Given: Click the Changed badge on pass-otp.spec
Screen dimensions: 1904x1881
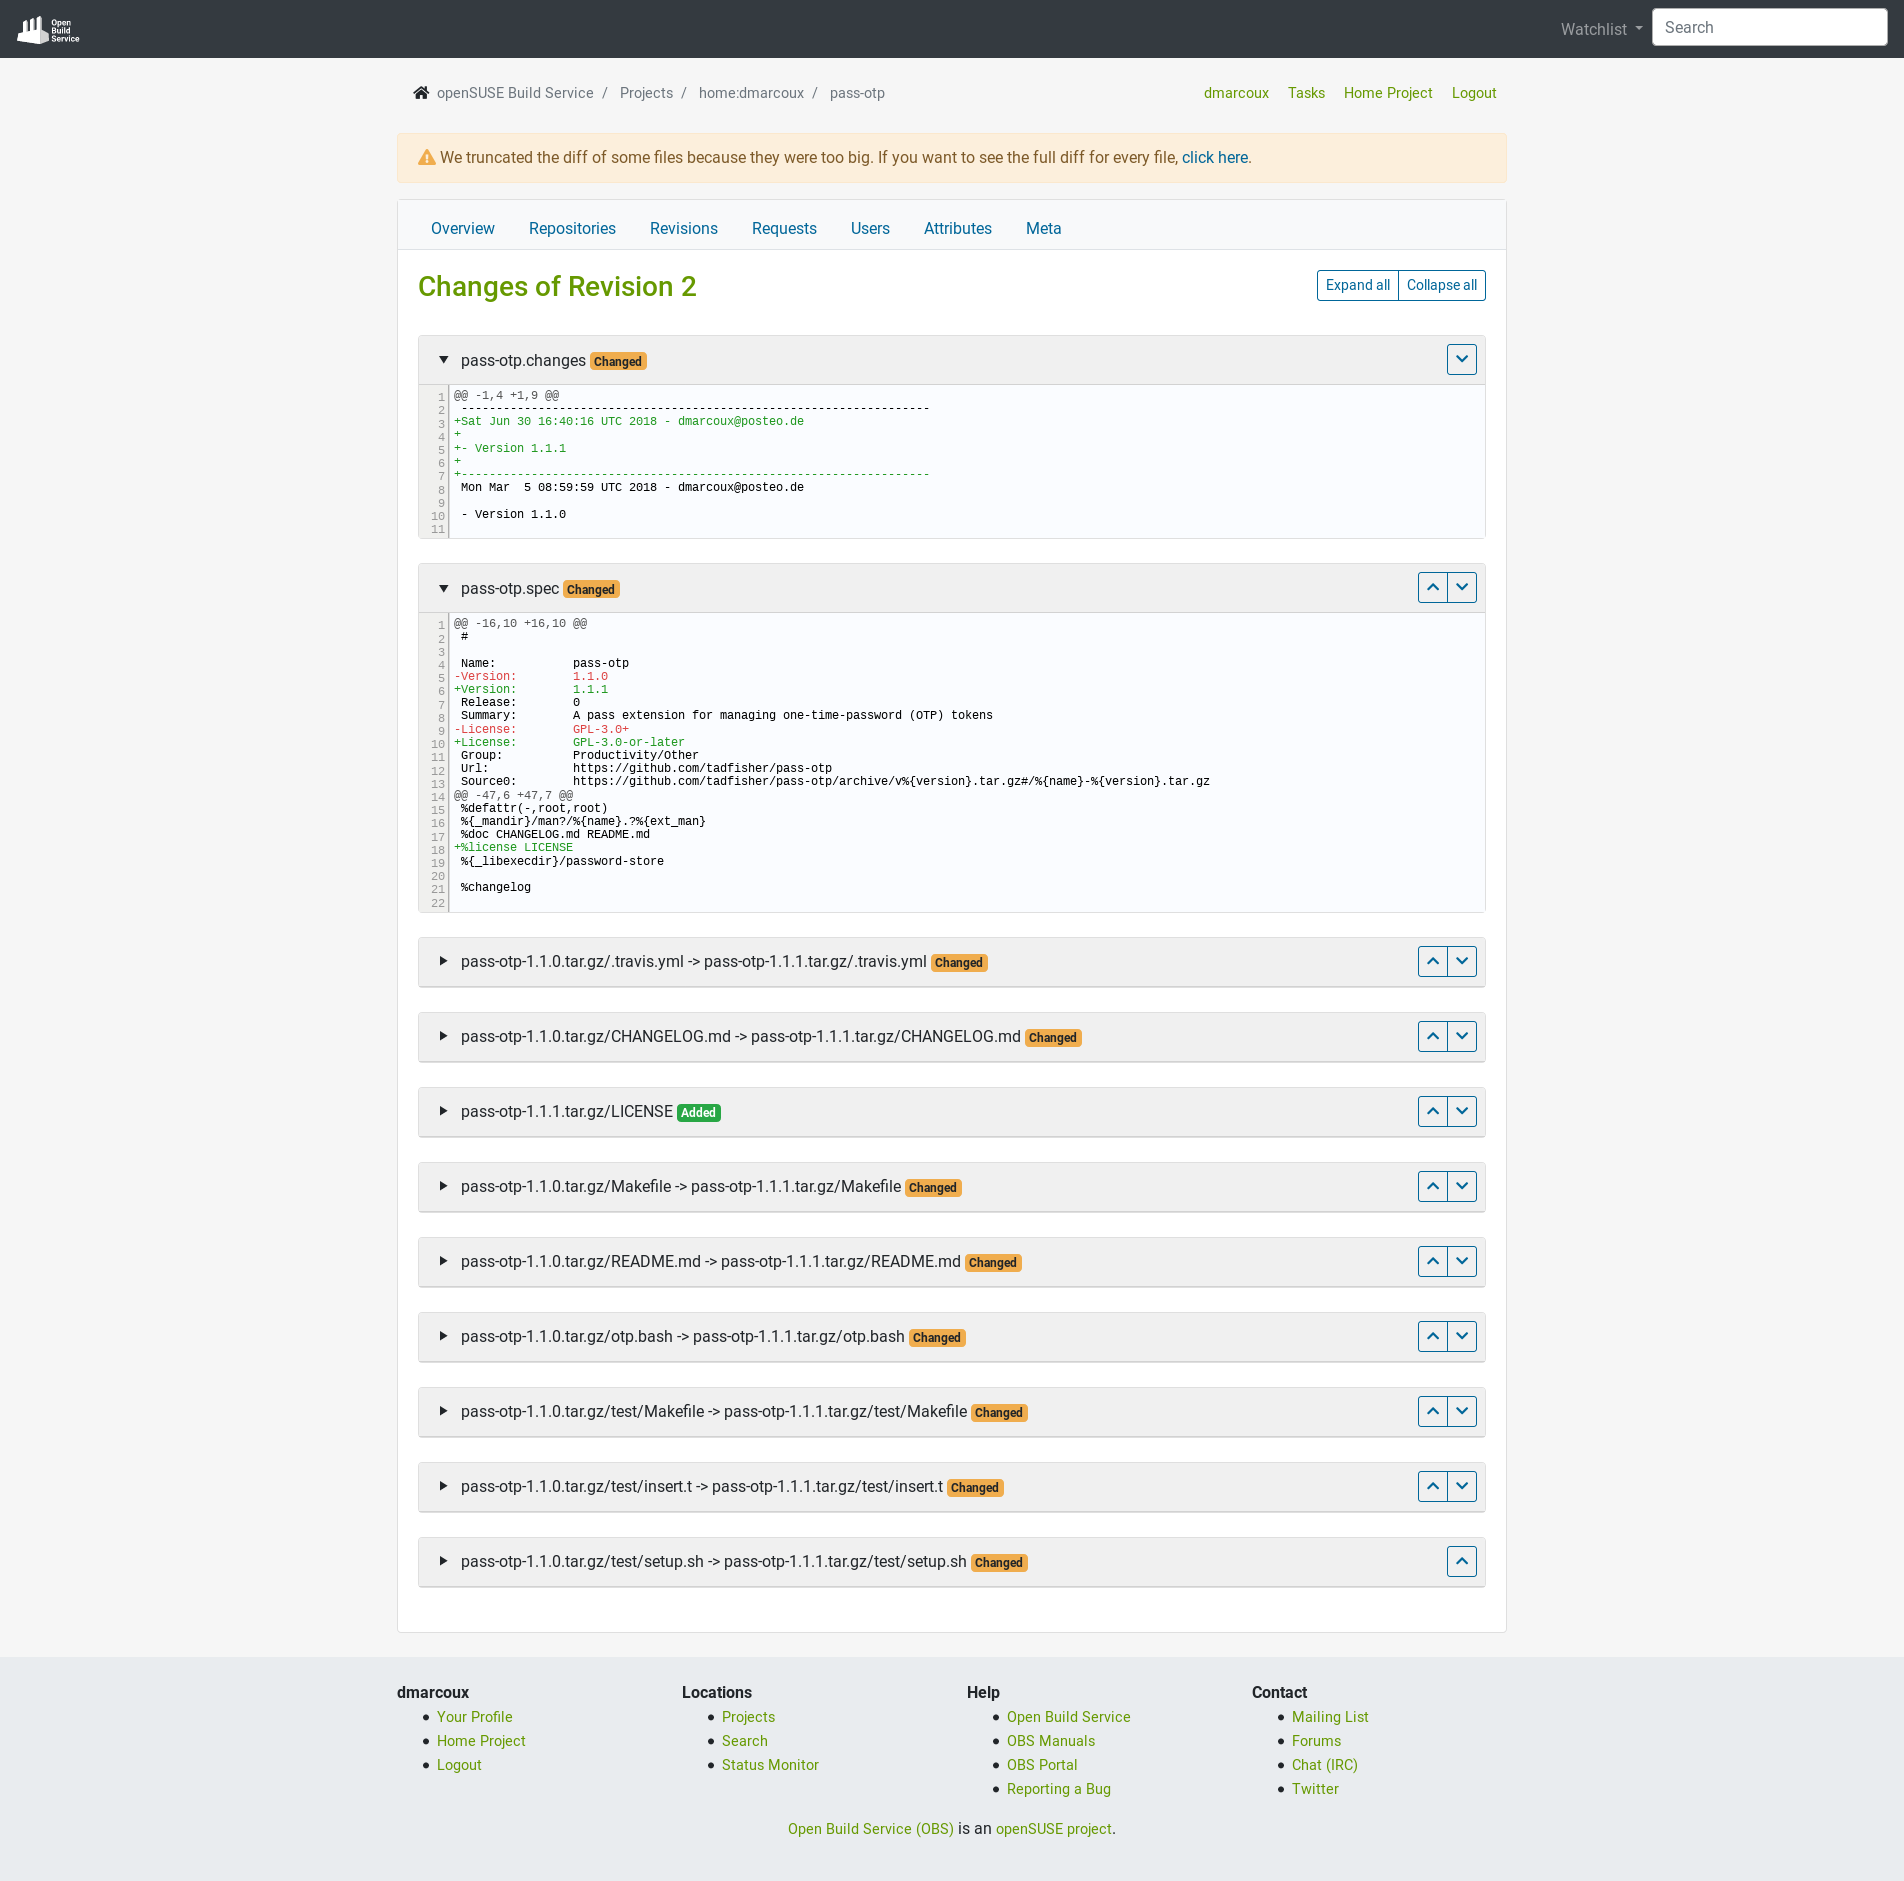Looking at the screenshot, I should (x=590, y=589).
